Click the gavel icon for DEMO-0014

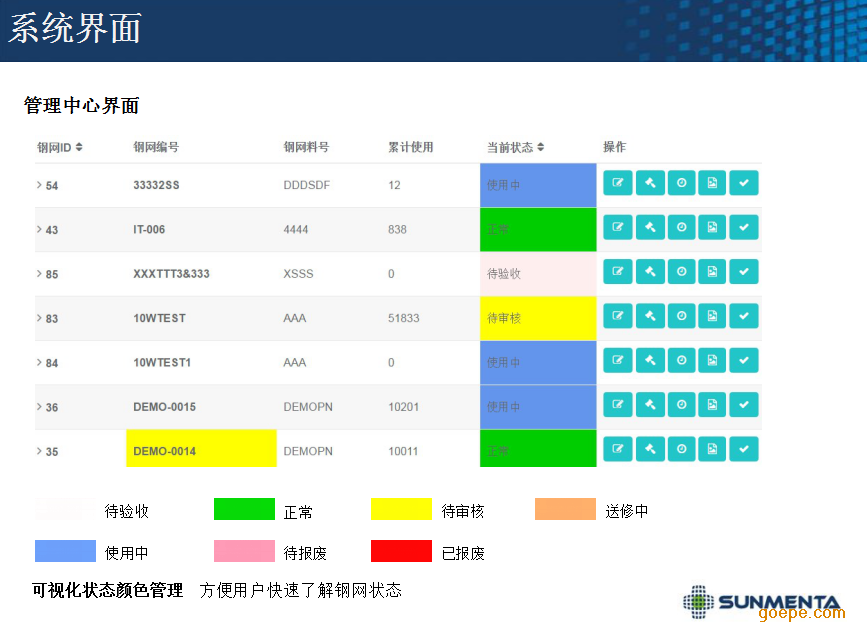pos(650,449)
